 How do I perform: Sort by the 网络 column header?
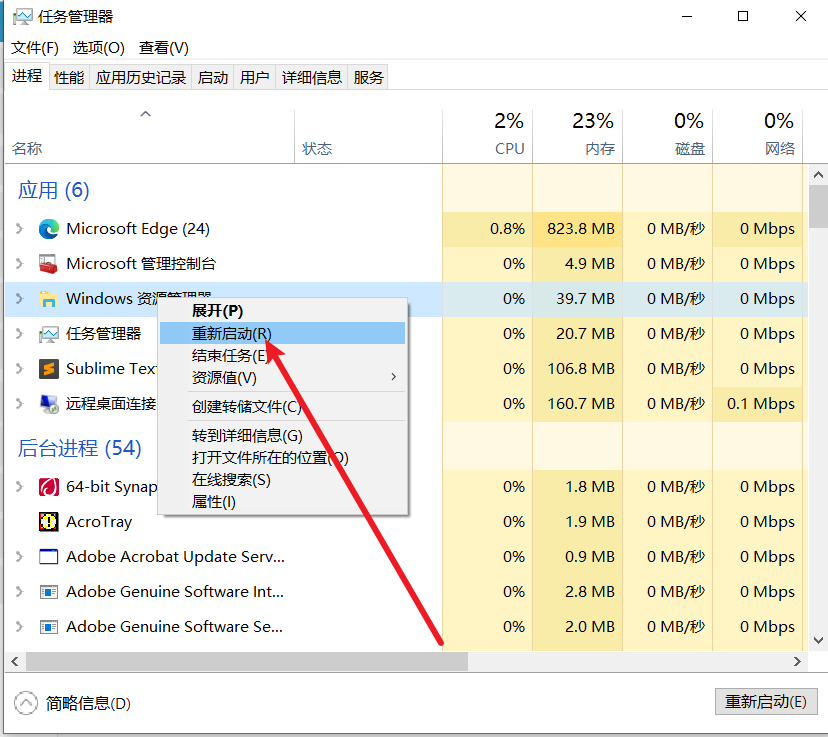pyautogui.click(x=757, y=136)
